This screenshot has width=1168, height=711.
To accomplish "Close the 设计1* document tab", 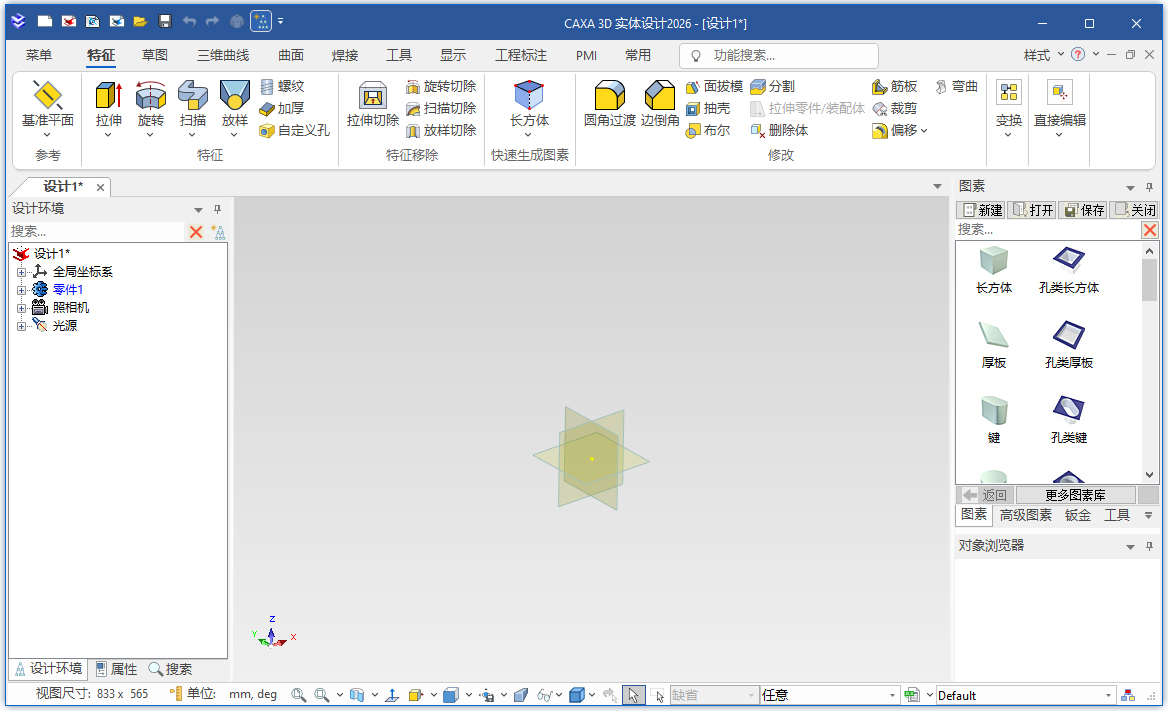I will pyautogui.click(x=101, y=187).
